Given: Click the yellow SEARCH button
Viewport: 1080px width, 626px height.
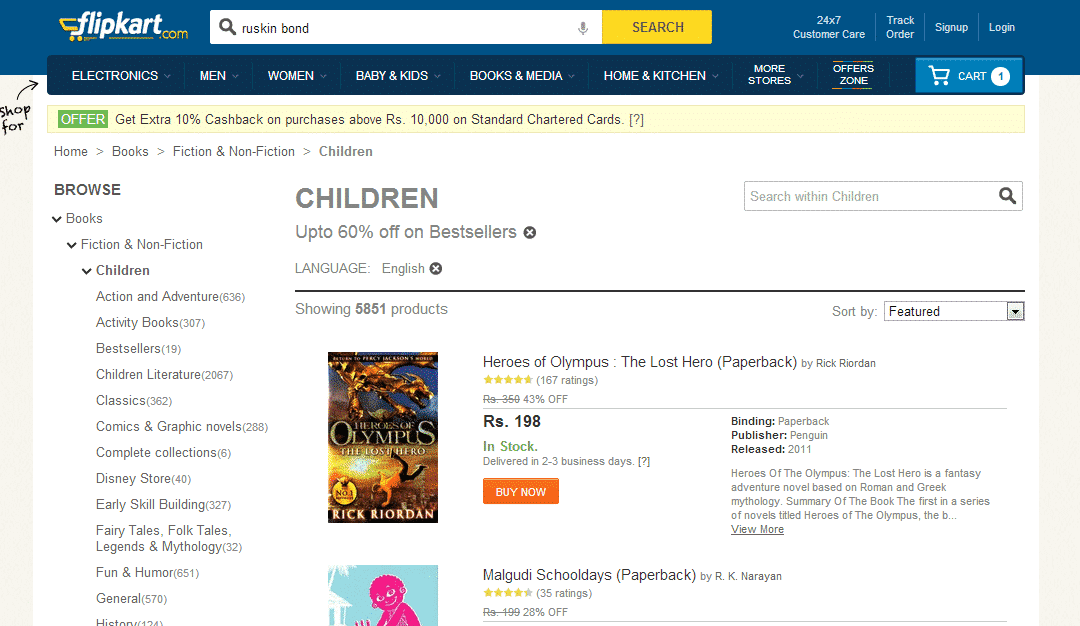Looking at the screenshot, I should click(x=657, y=27).
